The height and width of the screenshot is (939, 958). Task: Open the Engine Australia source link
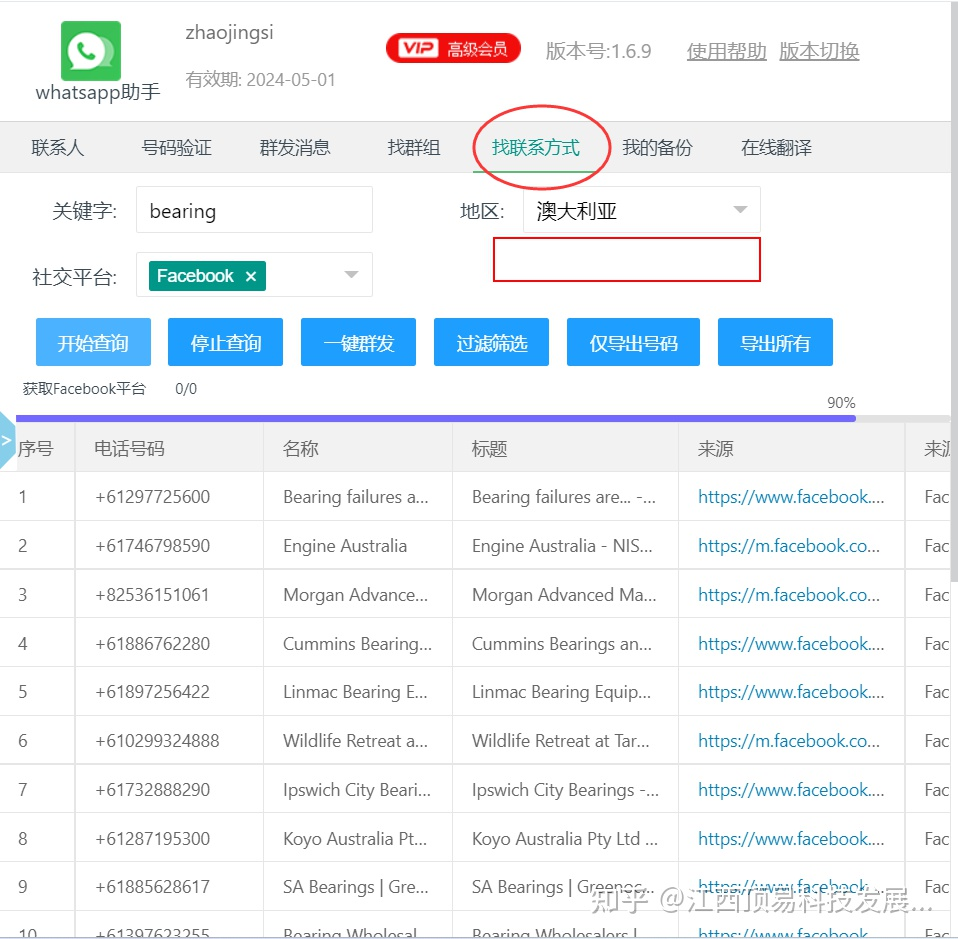point(789,546)
